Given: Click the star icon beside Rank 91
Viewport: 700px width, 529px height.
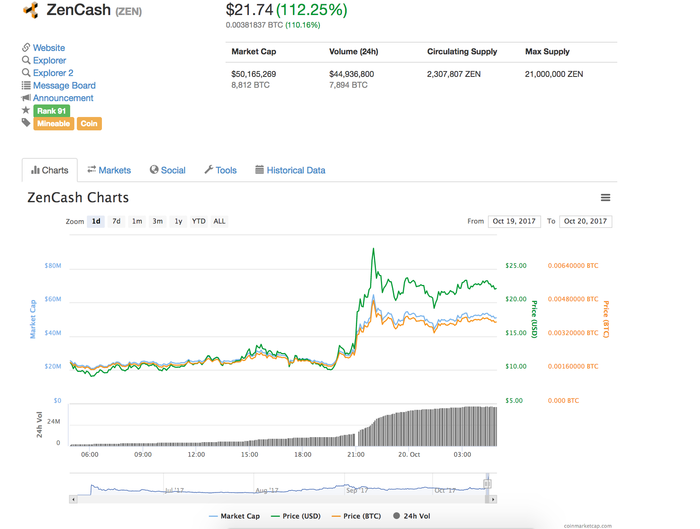Looking at the screenshot, I should click(x=26, y=111).
